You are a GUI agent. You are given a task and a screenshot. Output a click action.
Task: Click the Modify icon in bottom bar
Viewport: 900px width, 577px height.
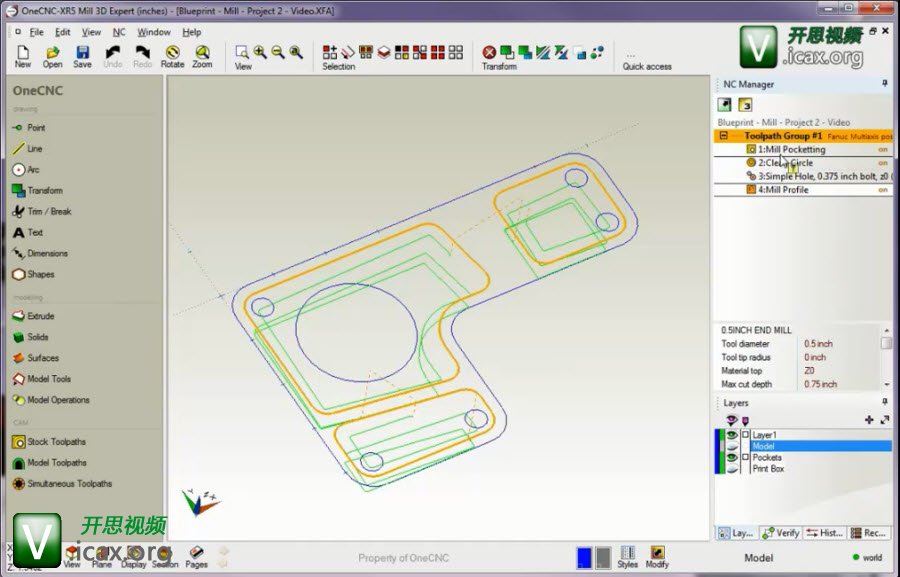pos(657,556)
